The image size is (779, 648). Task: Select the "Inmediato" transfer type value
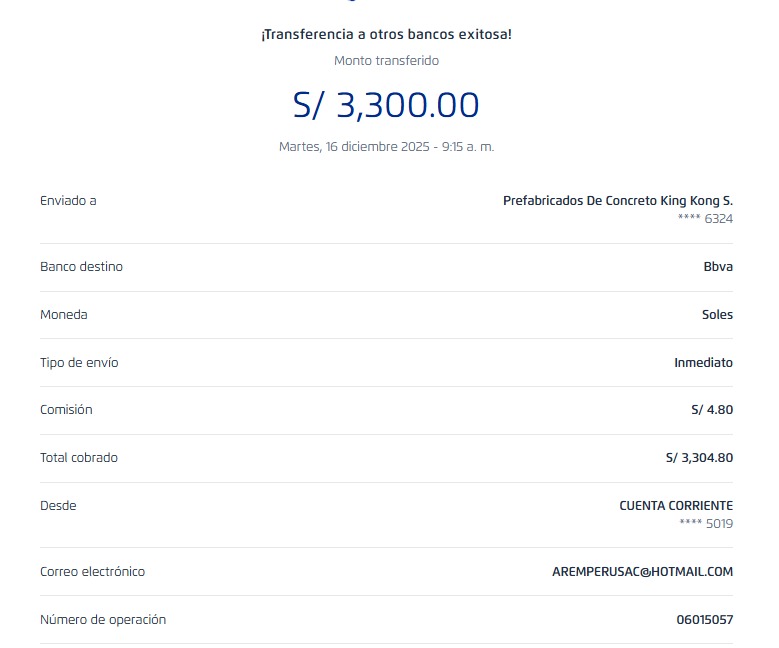pos(703,363)
